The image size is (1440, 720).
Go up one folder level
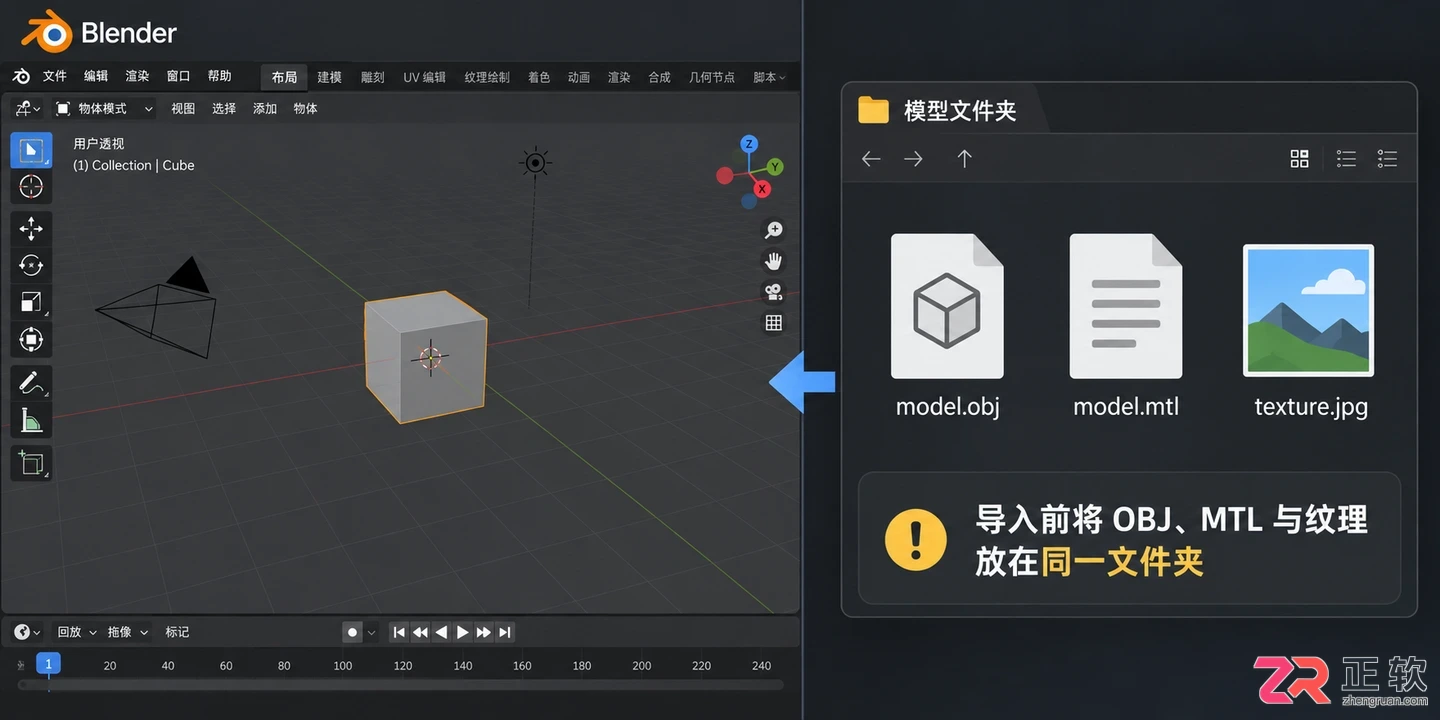click(x=964, y=159)
